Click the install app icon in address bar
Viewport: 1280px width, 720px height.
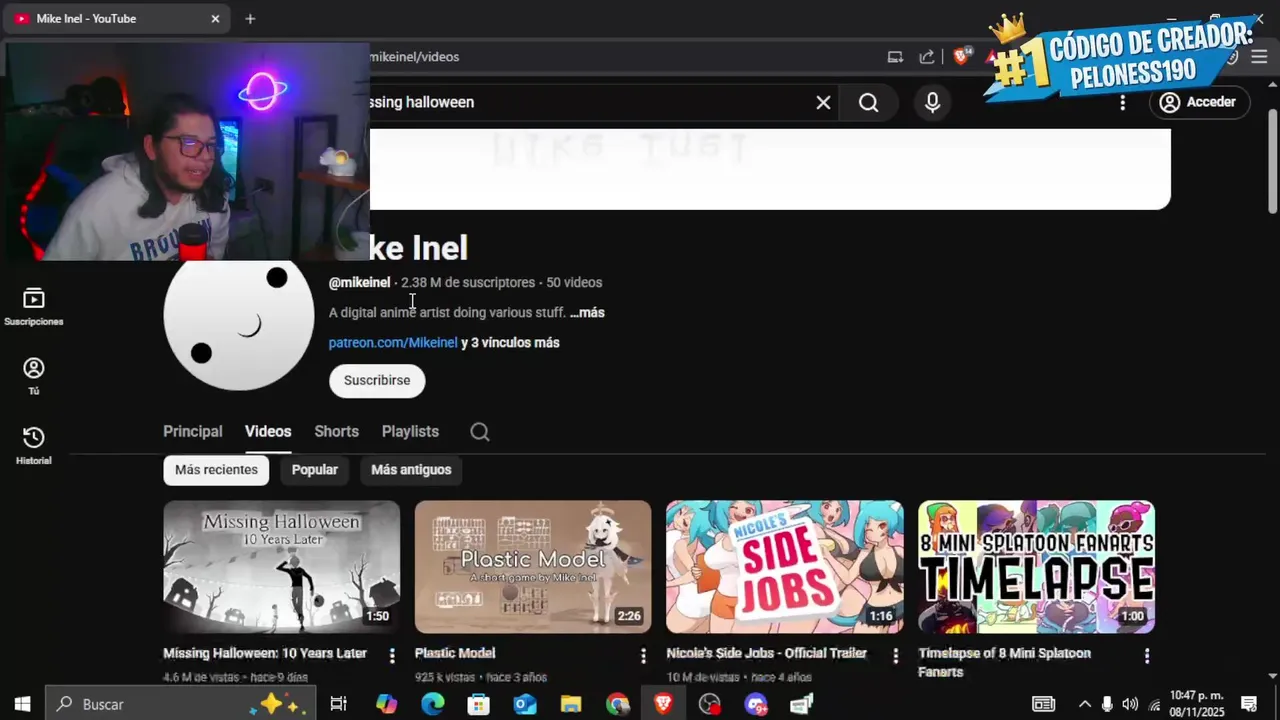tap(895, 57)
